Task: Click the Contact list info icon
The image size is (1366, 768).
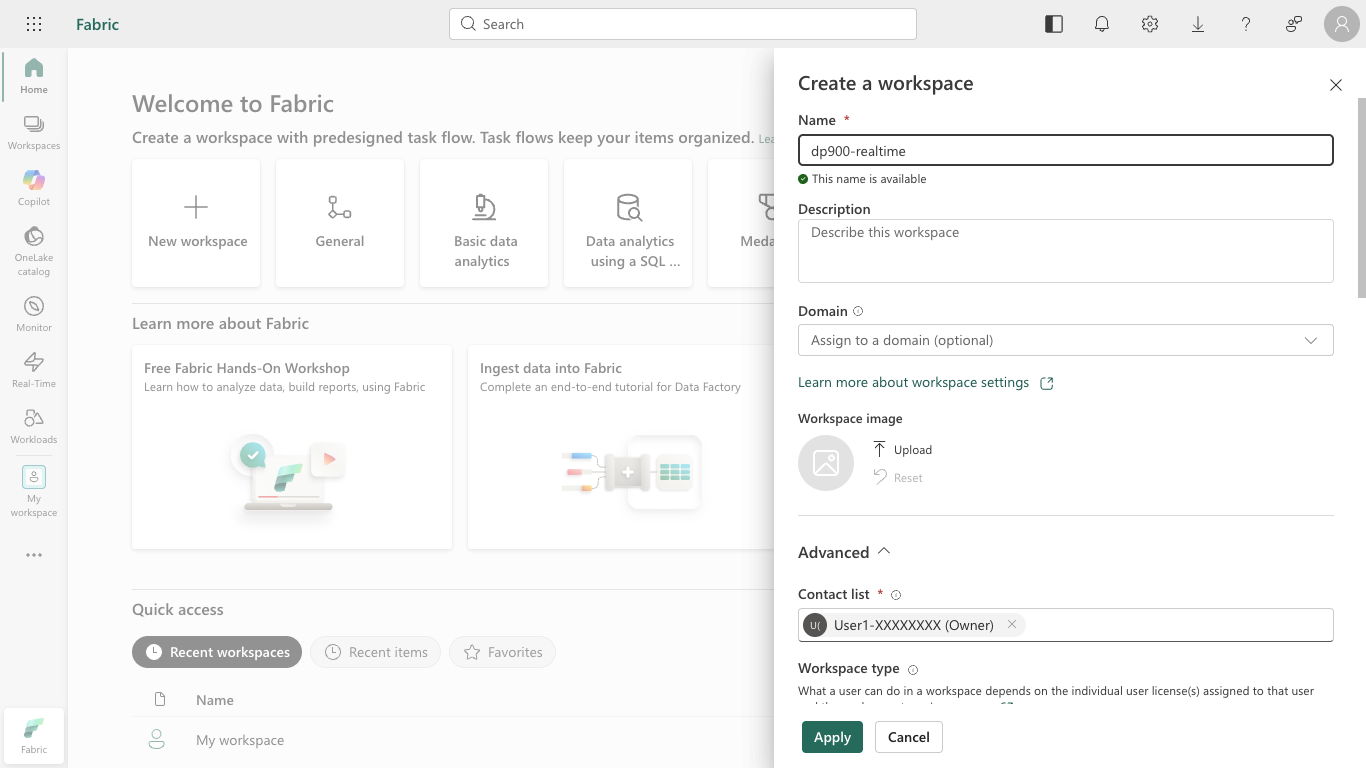Action: 896,594
